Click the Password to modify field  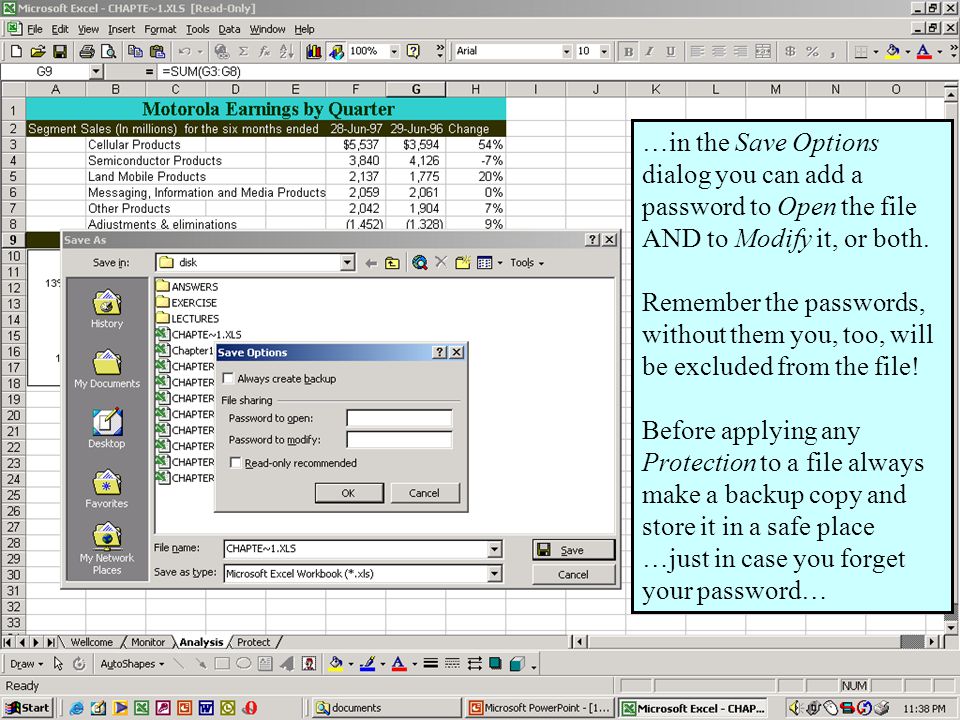(x=399, y=440)
